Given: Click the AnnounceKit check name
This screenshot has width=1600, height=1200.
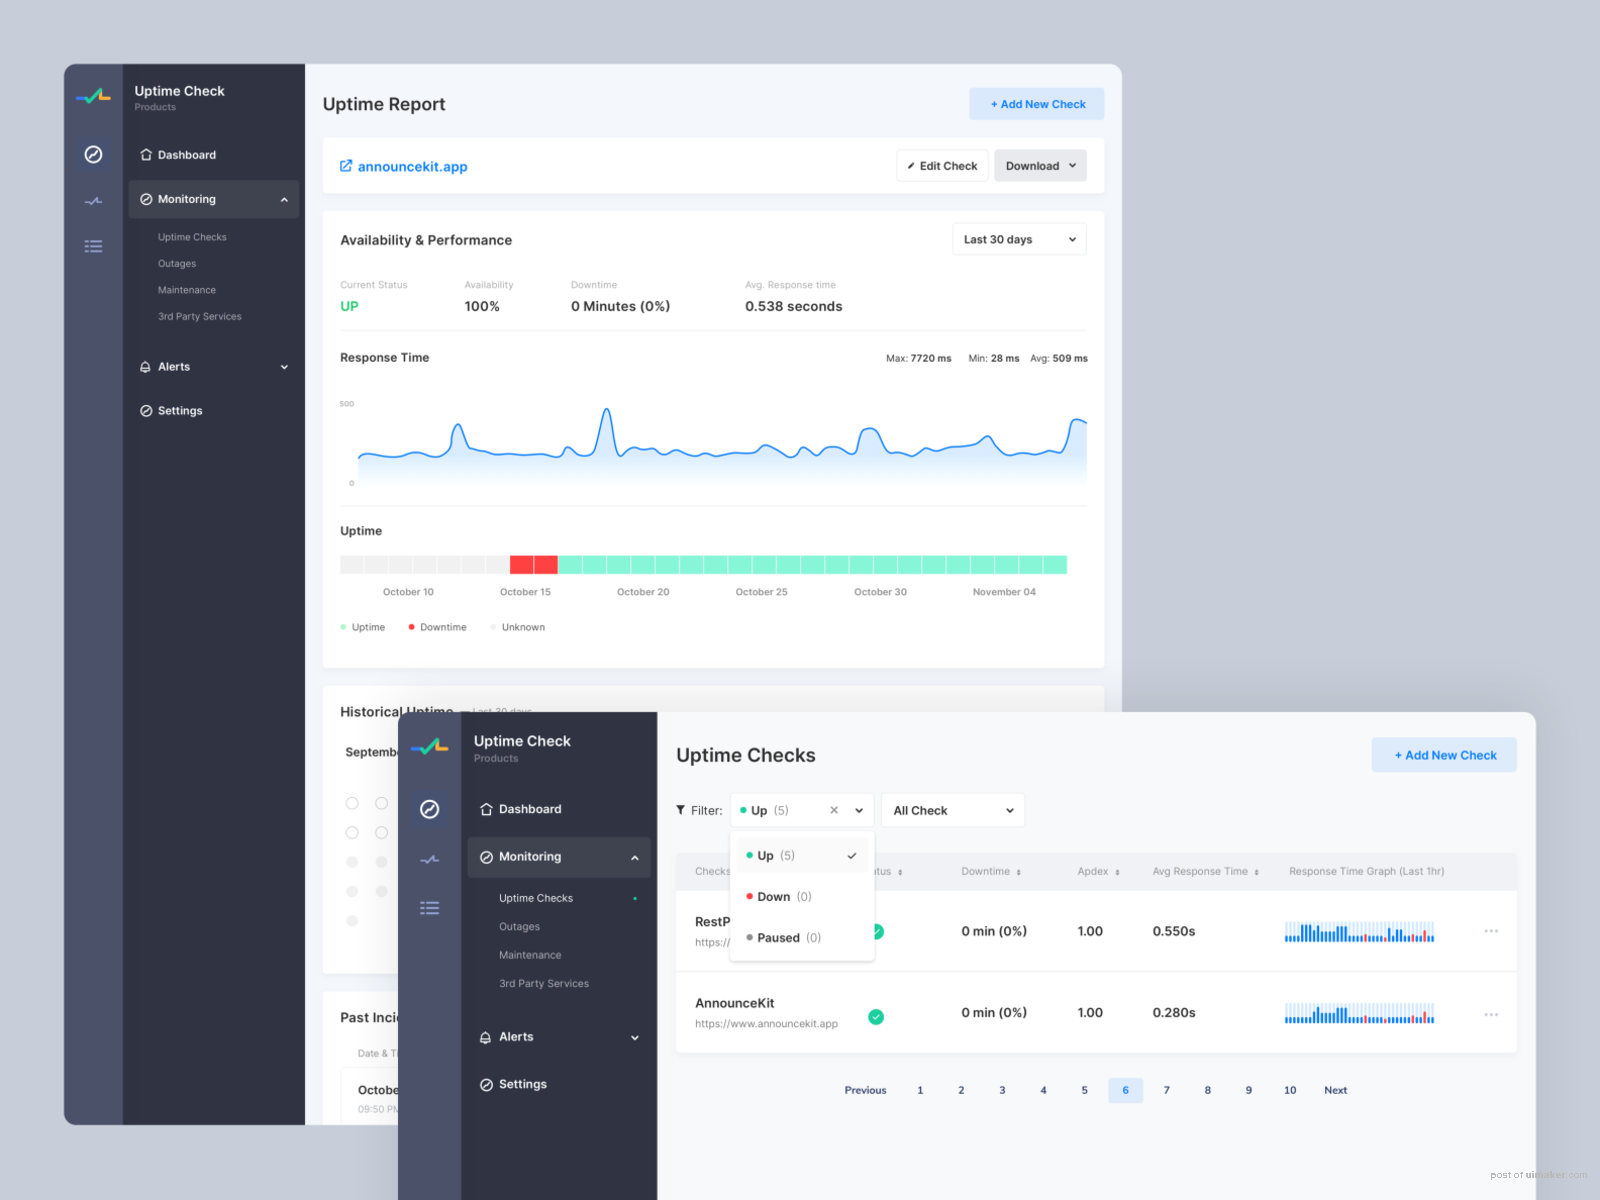Looking at the screenshot, I should 734,1003.
